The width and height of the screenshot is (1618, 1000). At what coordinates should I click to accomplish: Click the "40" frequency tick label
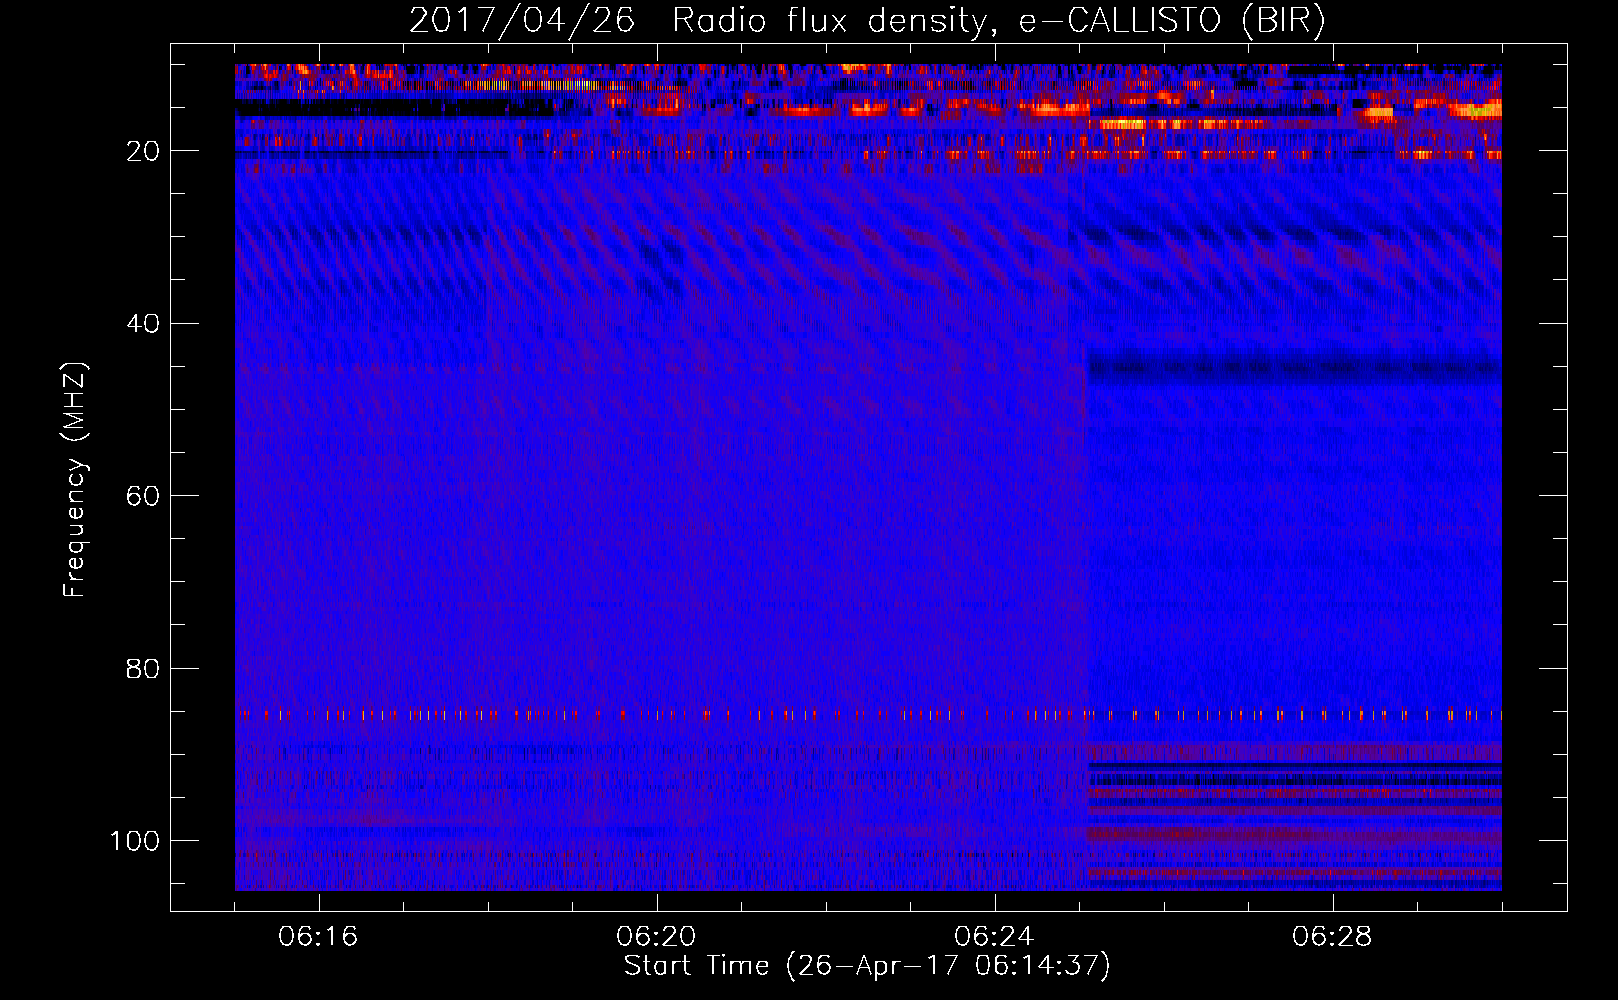[143, 324]
